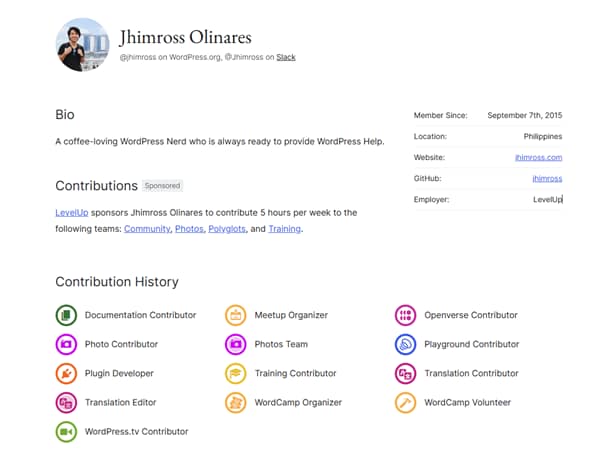Screen dimensions: 610x470
Task: Click the Sponsored badge next to Contributions
Action: point(162,186)
